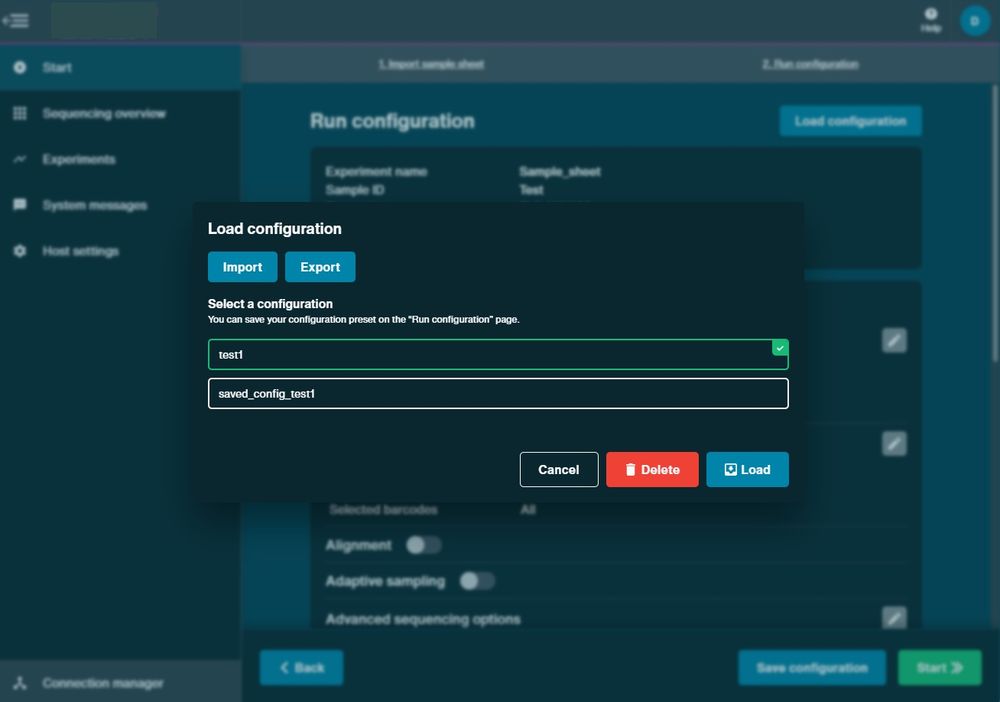Delete the selected configuration

click(652, 469)
